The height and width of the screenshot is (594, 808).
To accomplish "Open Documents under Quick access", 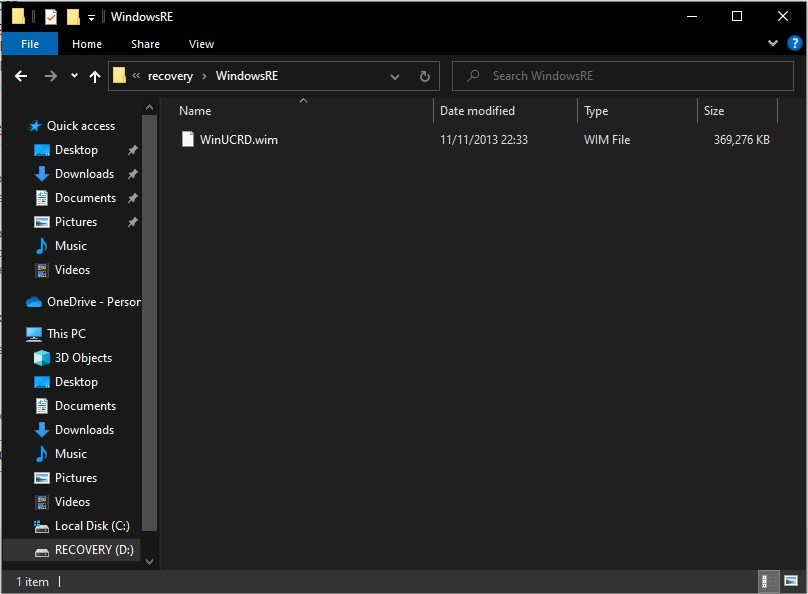I will pyautogui.click(x=86, y=198).
